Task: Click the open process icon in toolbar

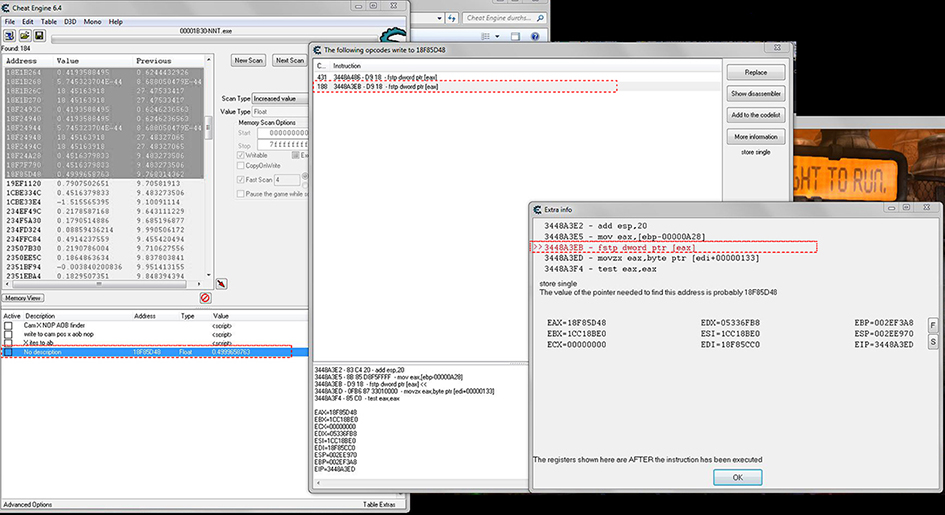Action: 10,35
